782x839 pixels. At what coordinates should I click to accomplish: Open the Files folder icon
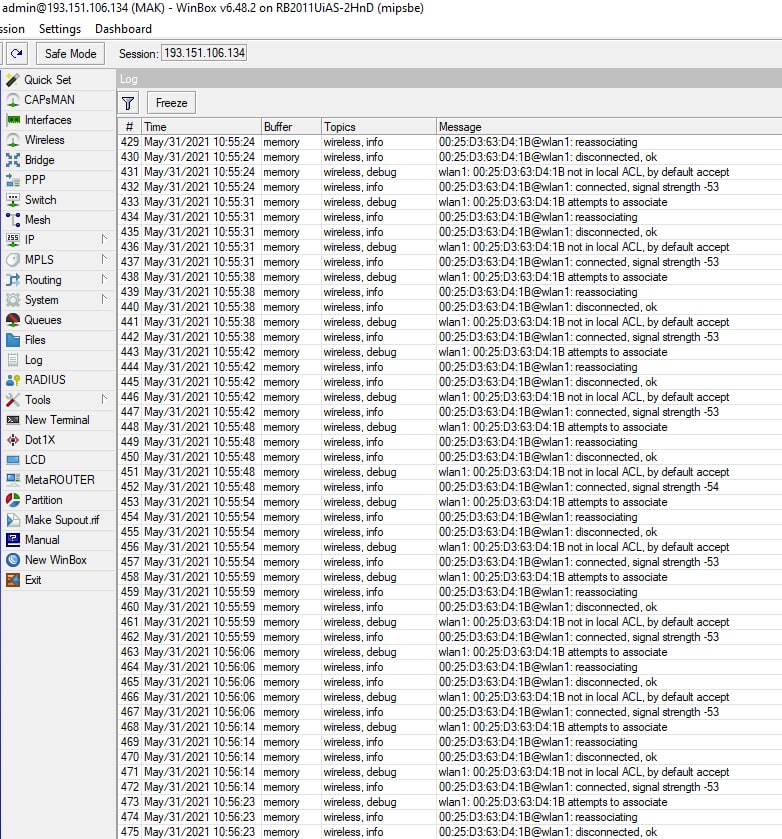coord(13,340)
